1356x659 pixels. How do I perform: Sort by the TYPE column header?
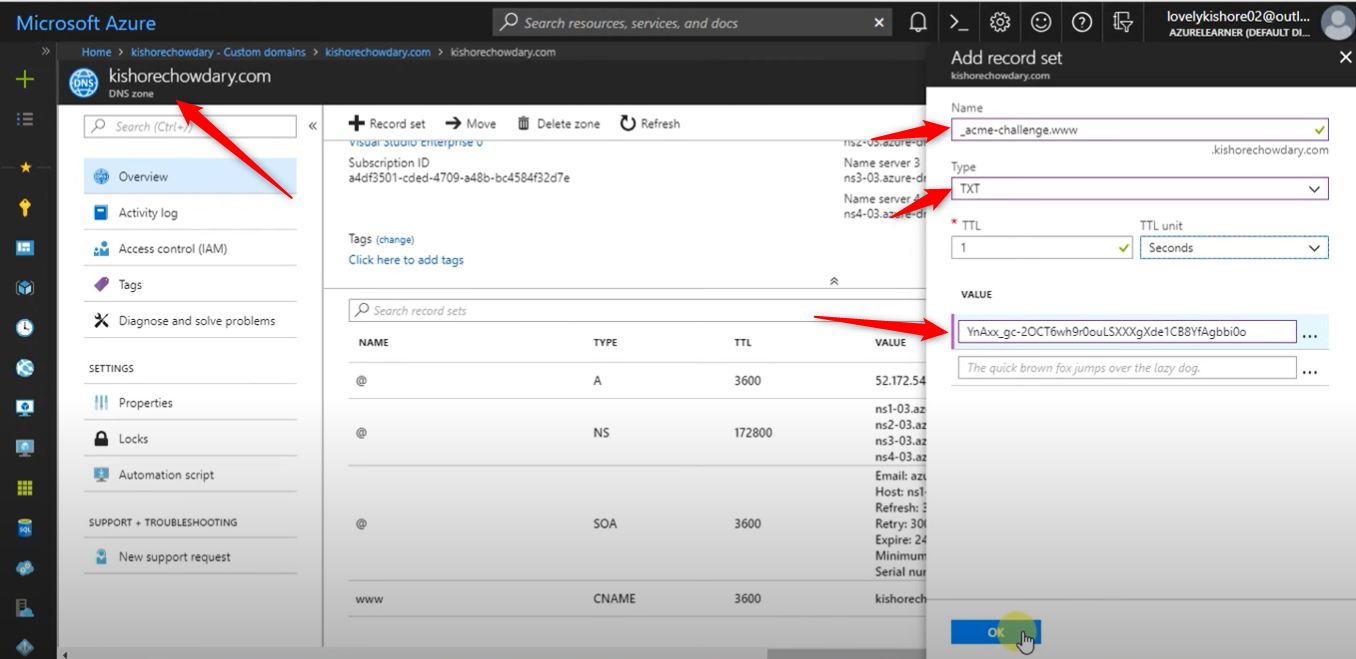coord(605,342)
